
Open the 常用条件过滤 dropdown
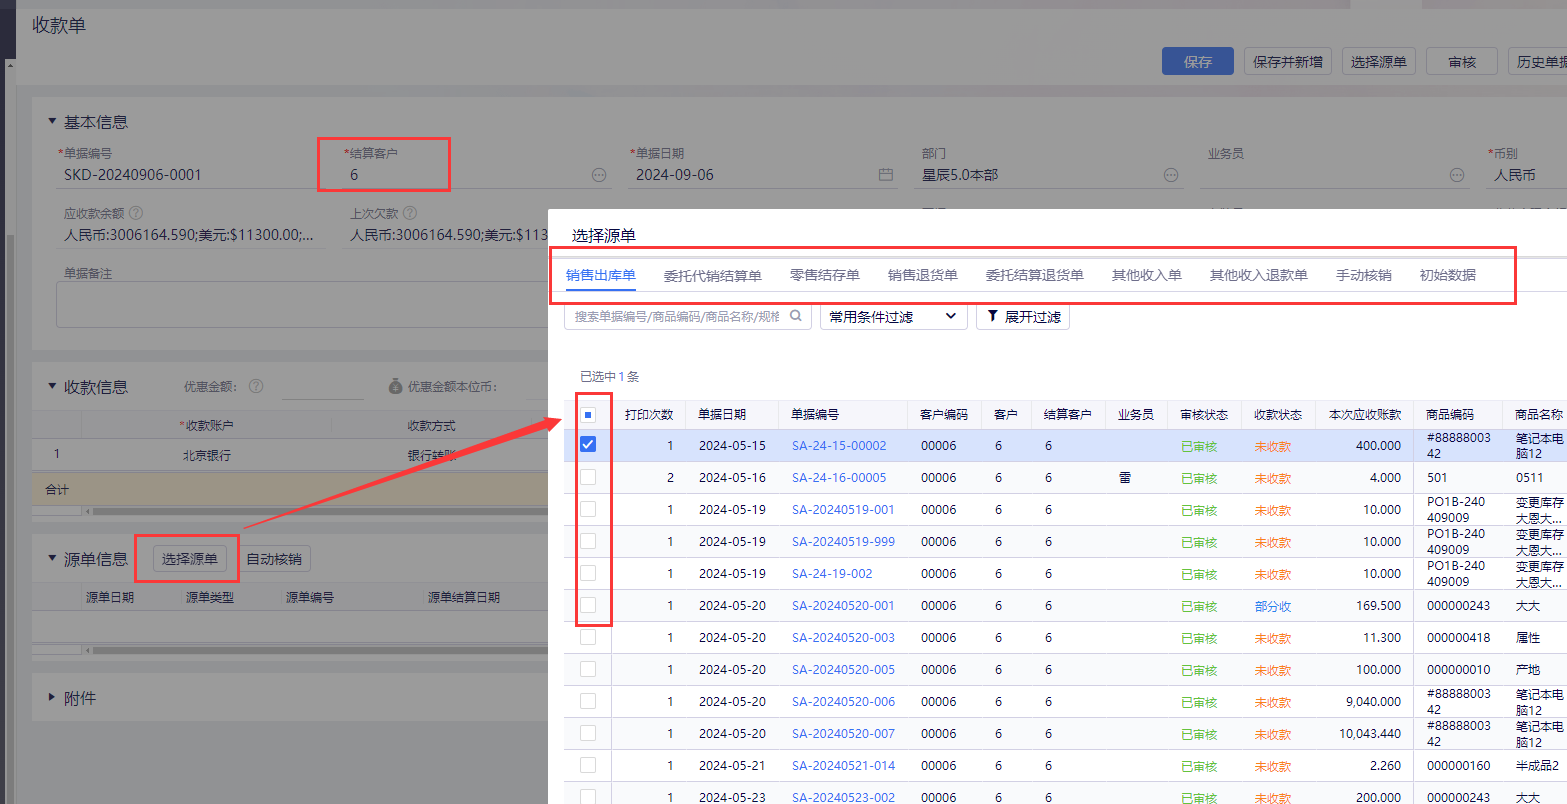click(x=894, y=317)
